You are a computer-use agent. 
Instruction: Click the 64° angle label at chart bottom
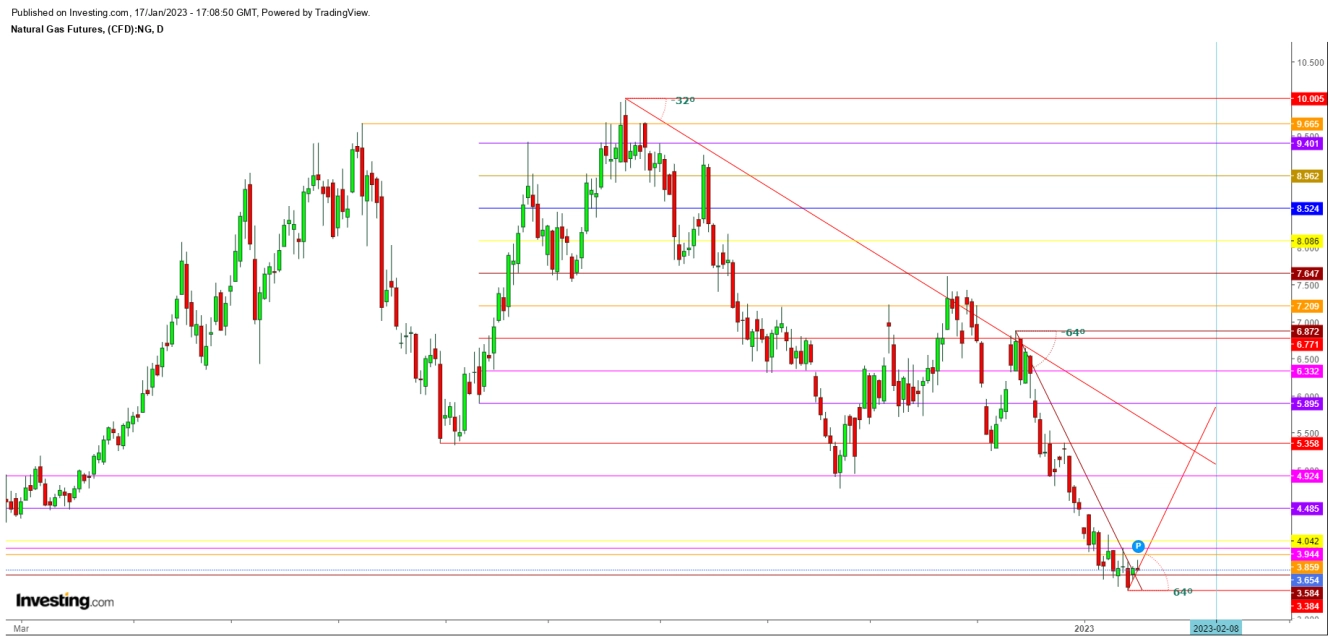click(1183, 592)
